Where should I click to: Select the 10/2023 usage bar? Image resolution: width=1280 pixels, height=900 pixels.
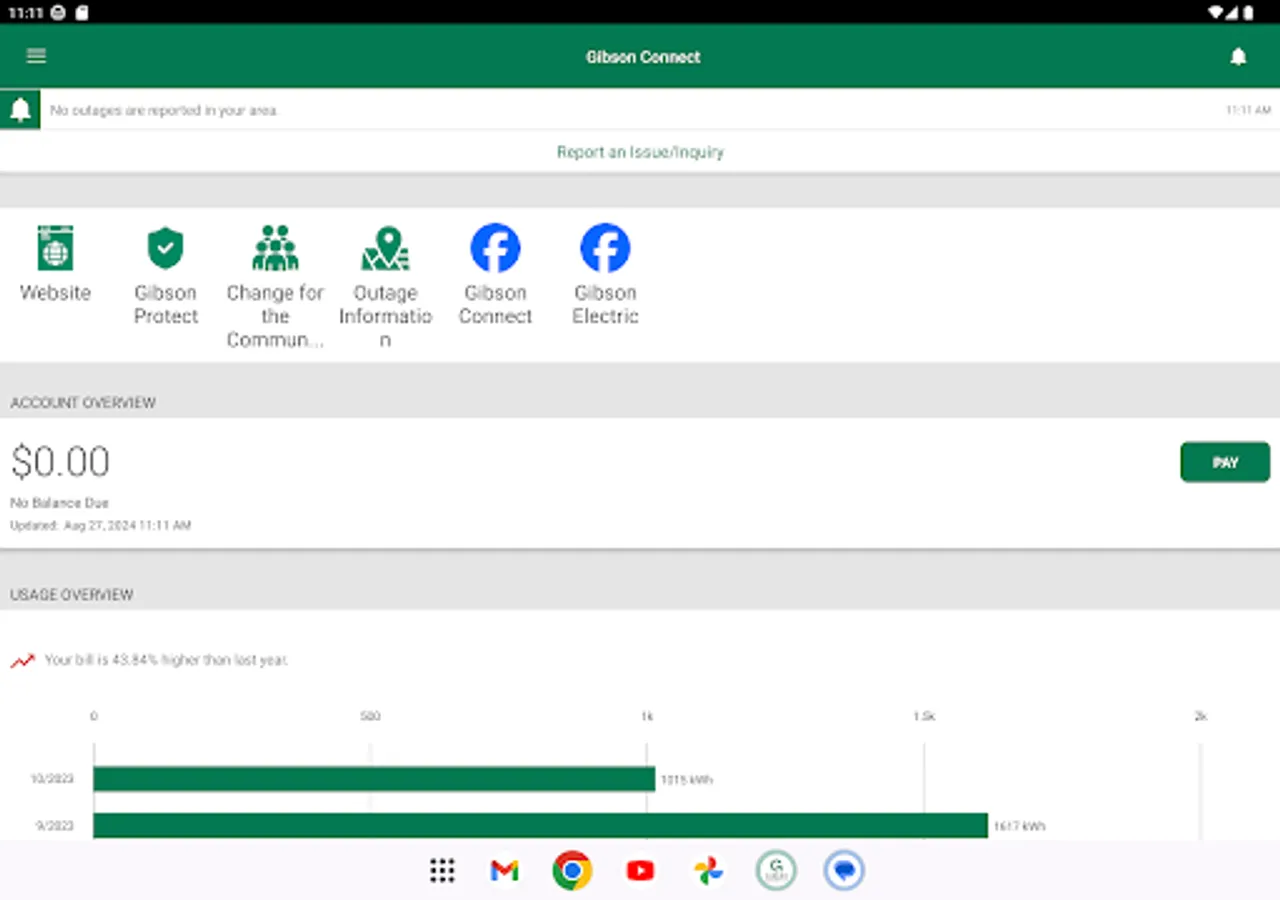pyautogui.click(x=374, y=779)
